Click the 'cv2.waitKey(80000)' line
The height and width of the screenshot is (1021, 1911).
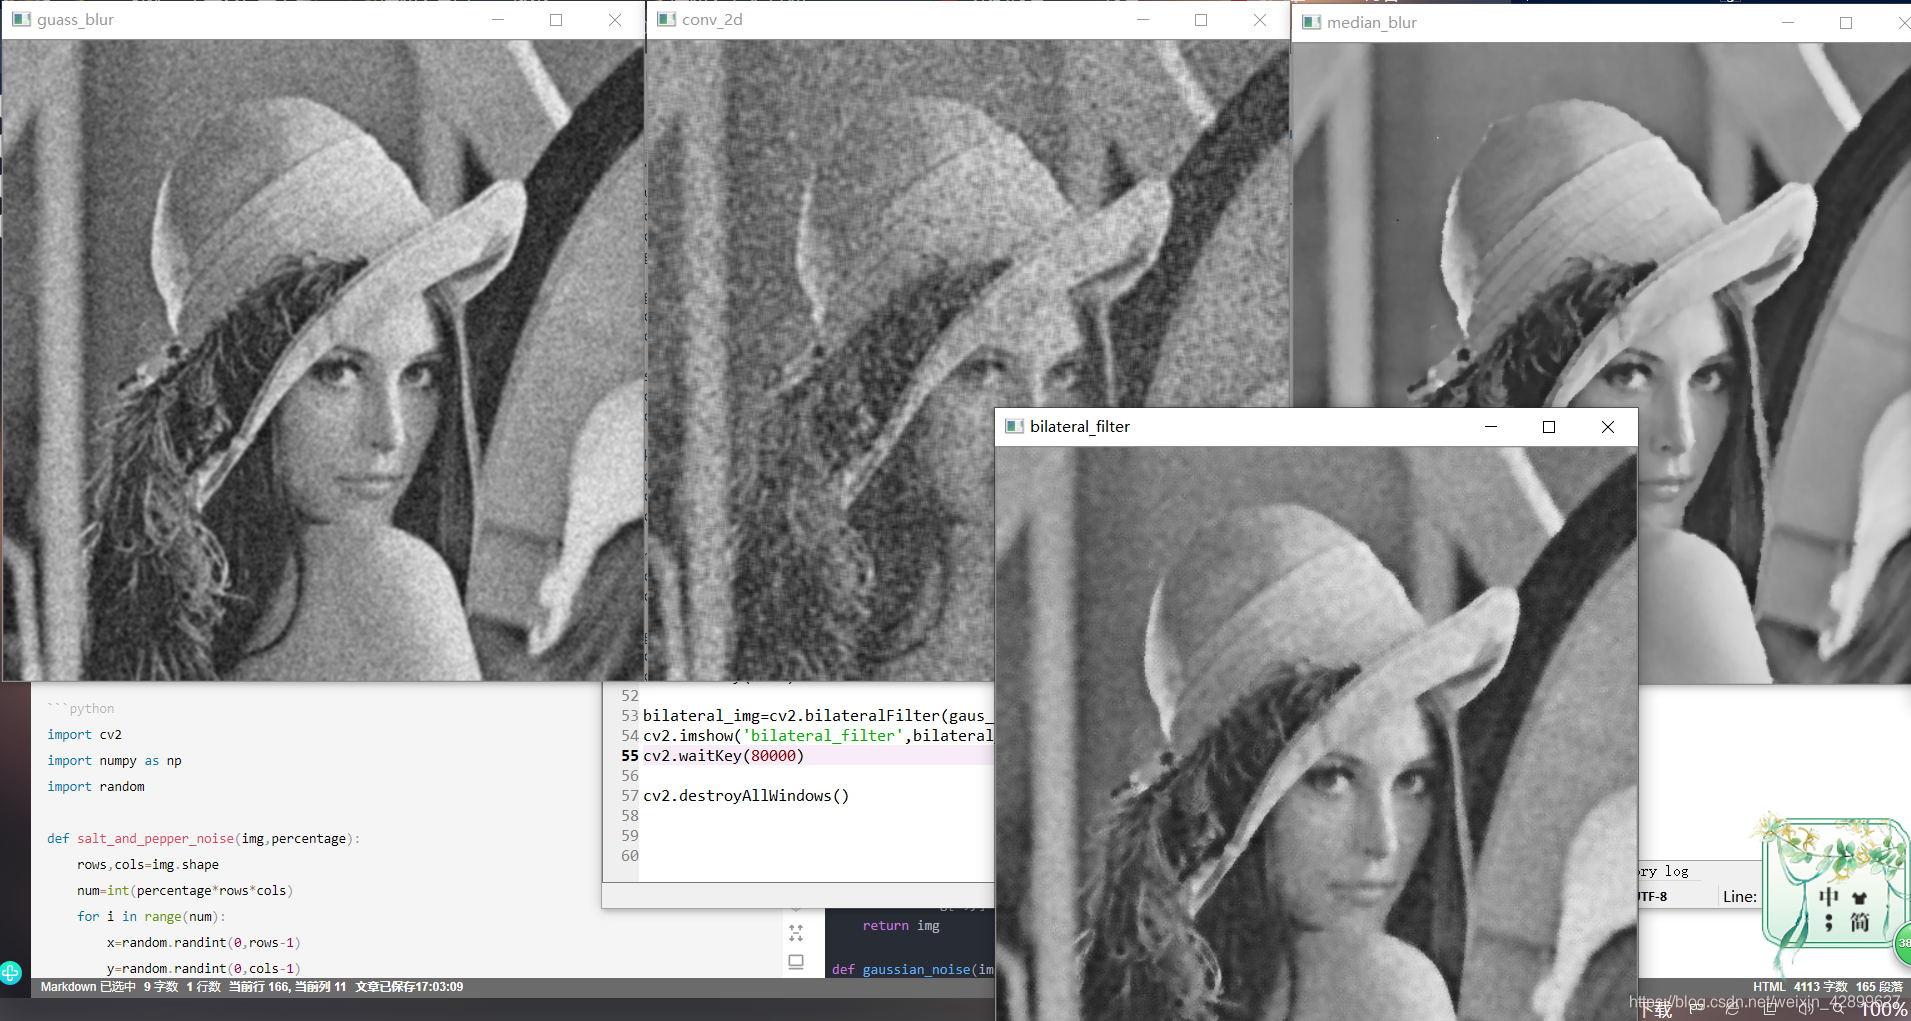[723, 755]
